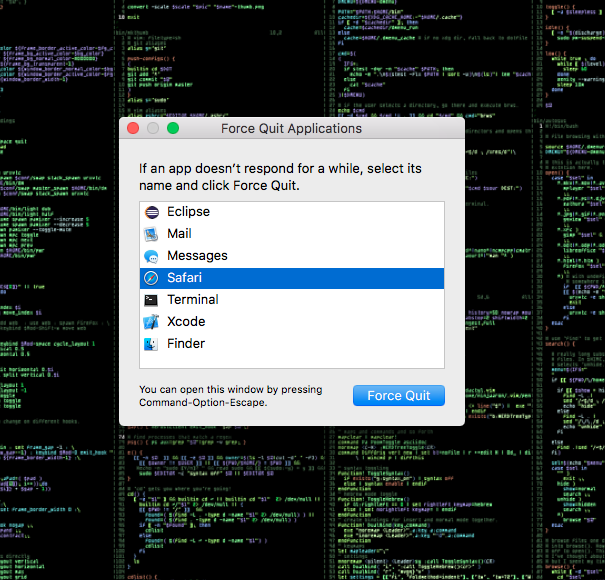605x580 pixels.
Task: Click the Force Quit Applications title bar
Action: (x=291, y=129)
